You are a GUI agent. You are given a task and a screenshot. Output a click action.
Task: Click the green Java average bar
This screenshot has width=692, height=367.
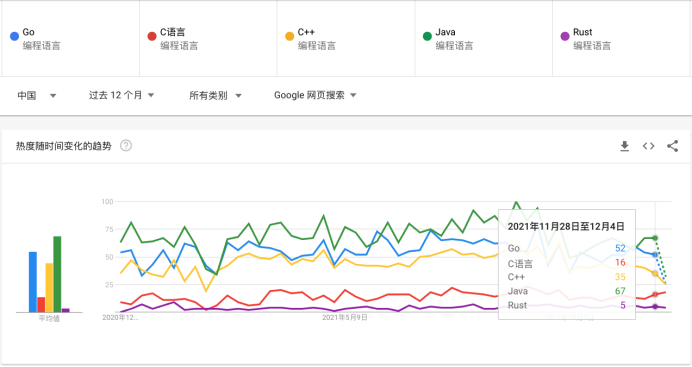click(x=57, y=274)
